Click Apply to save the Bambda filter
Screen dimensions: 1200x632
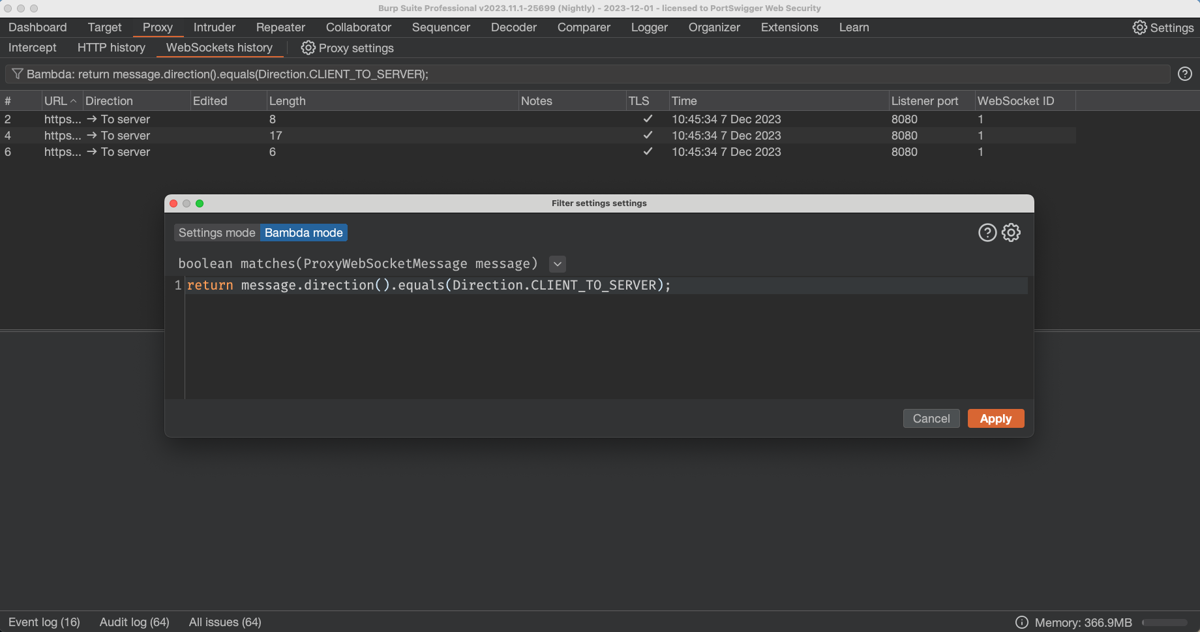point(996,419)
